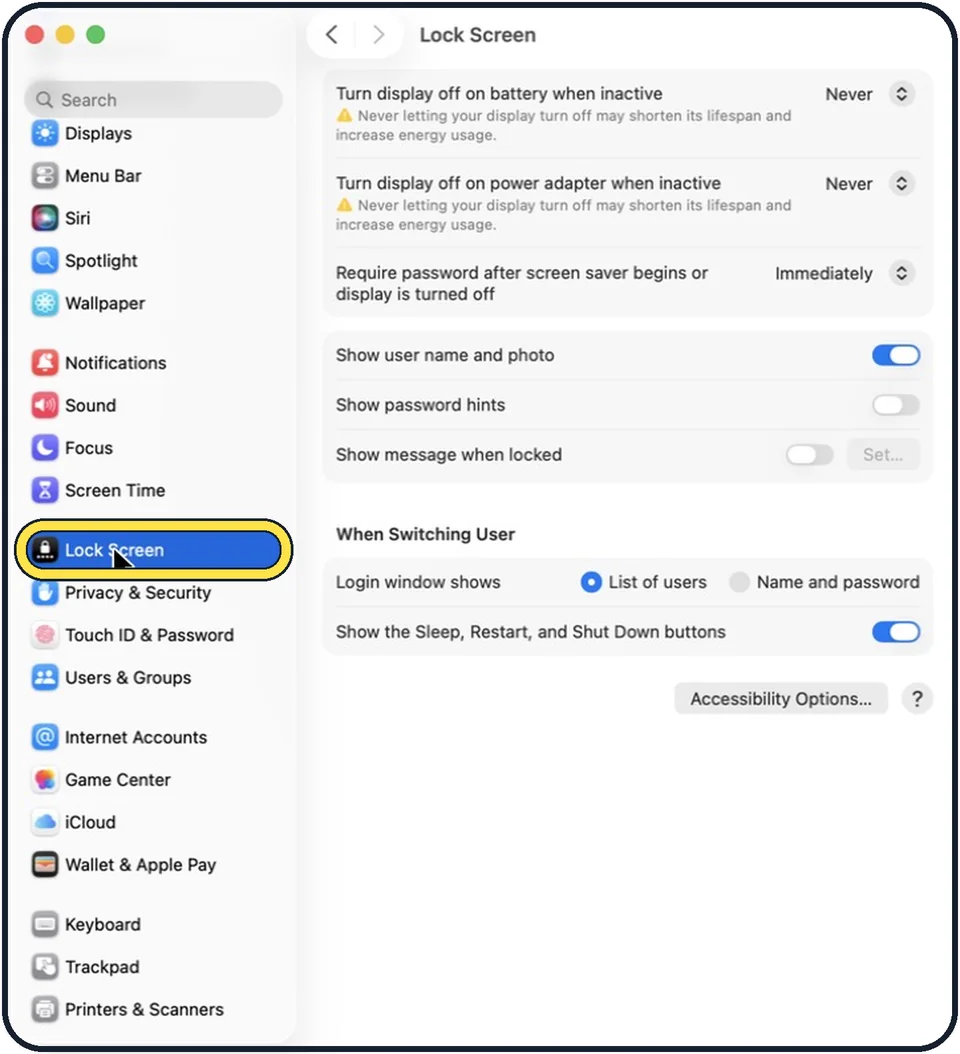
Task: Click the Notifications bell icon
Action: coord(45,363)
